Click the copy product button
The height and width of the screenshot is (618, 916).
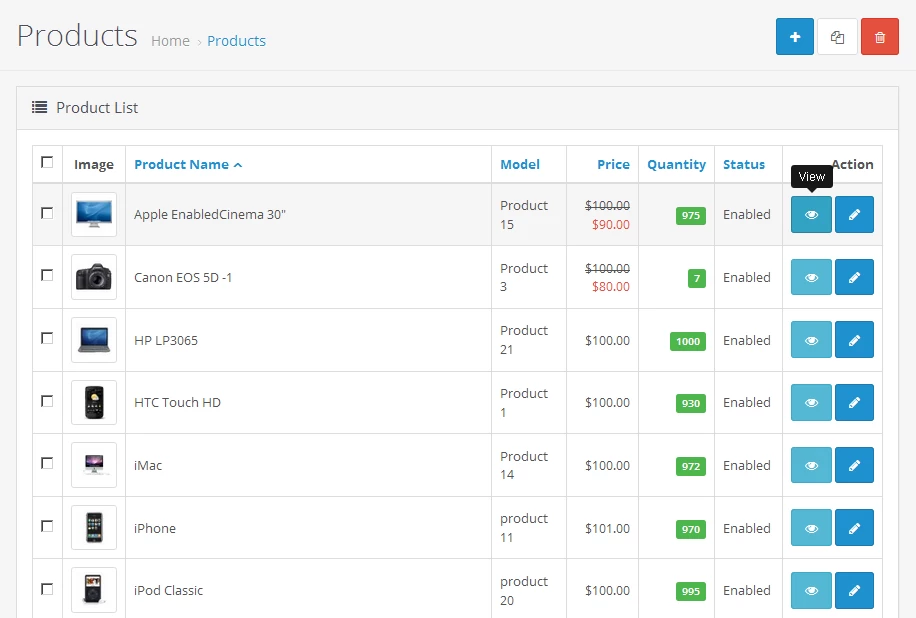(x=837, y=37)
